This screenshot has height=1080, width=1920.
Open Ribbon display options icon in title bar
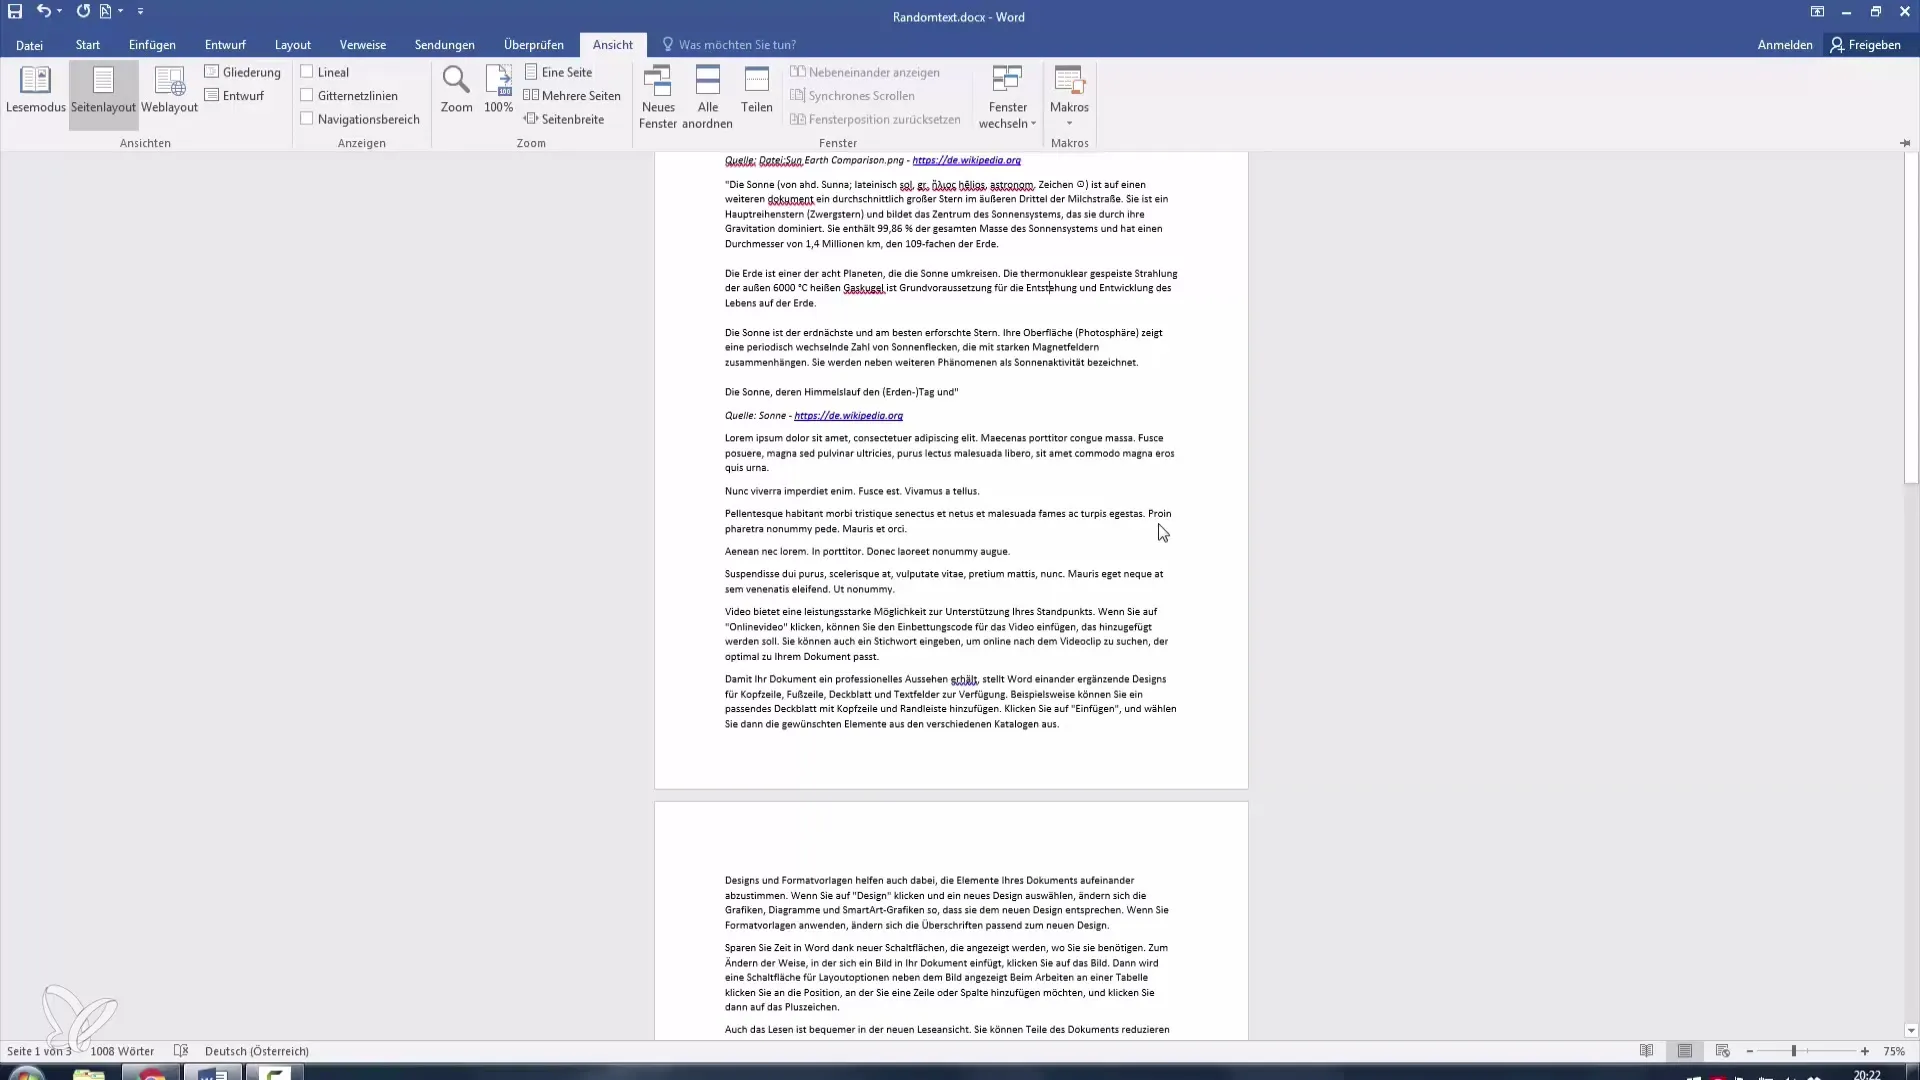1817,12
